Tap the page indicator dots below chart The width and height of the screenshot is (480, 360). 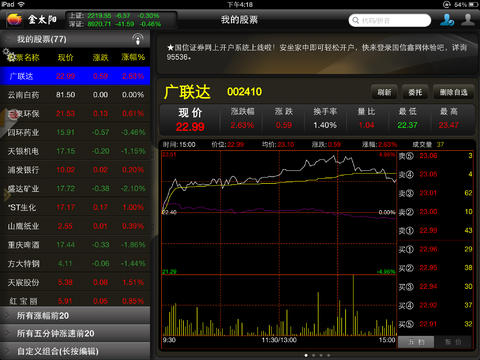[x=317, y=355]
